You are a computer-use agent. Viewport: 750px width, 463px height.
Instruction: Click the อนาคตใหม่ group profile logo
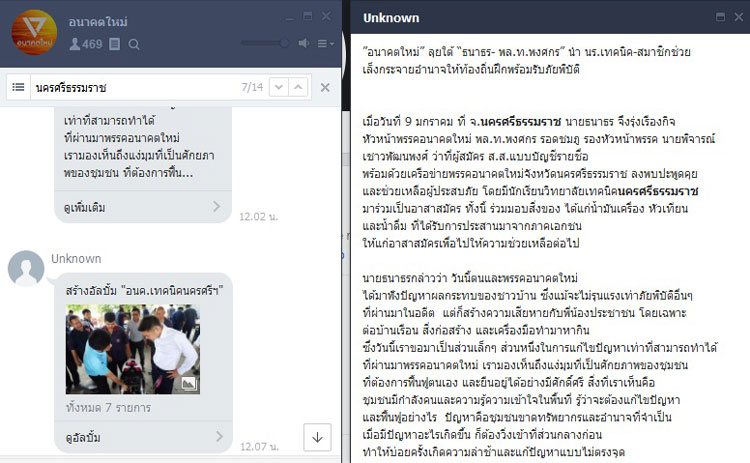pyautogui.click(x=34, y=32)
